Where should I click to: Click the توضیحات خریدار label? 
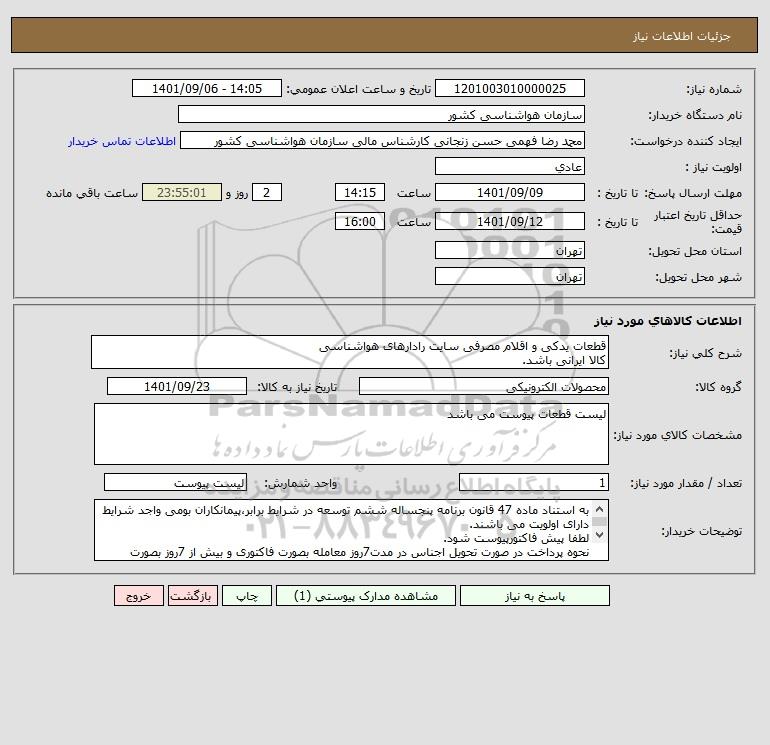coord(702,531)
